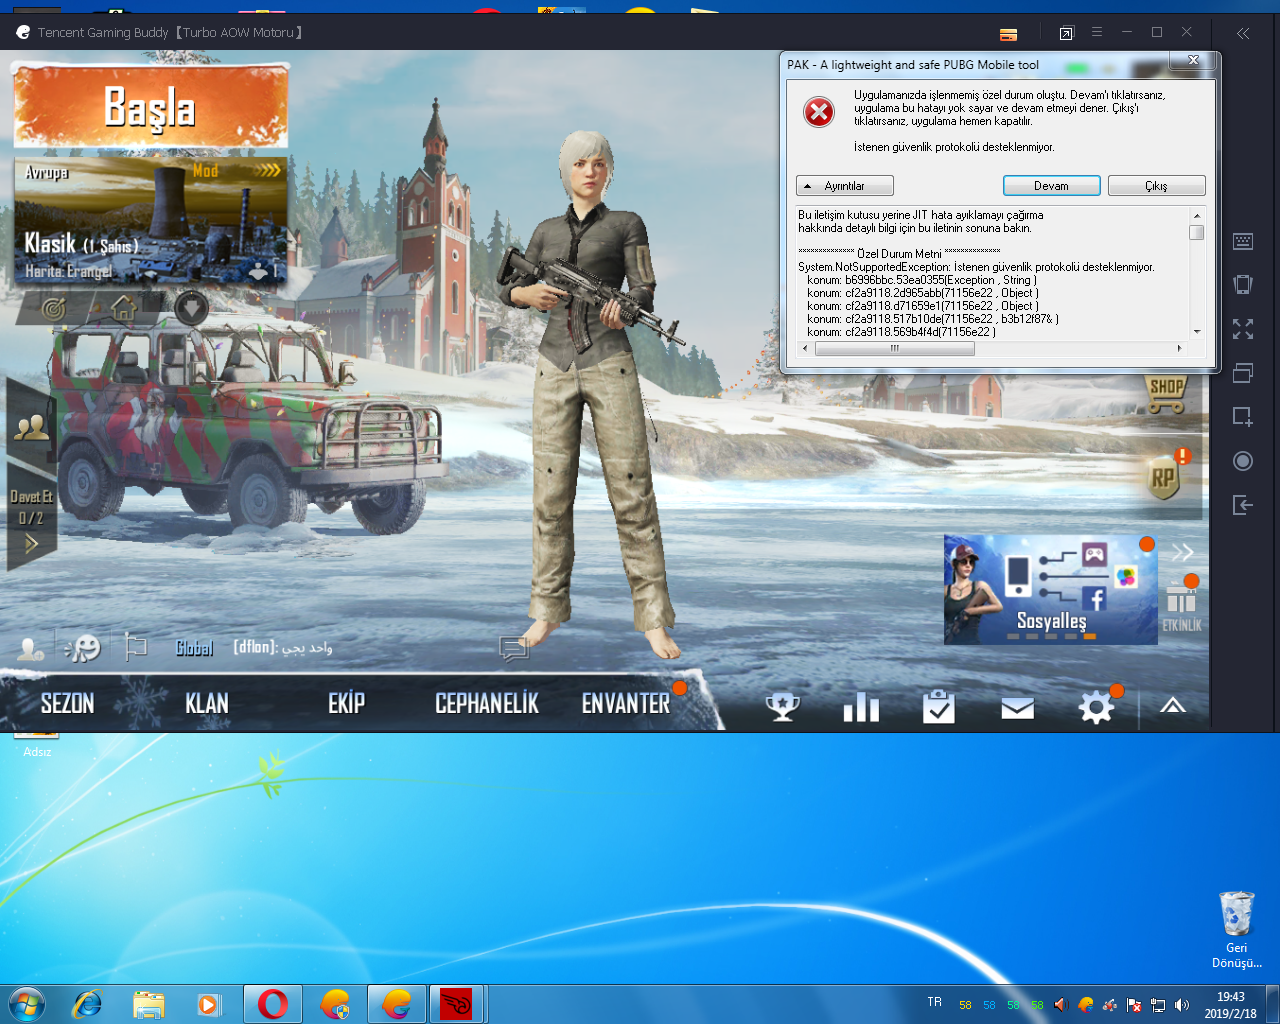Close the PAK error dialog with X
Viewport: 1280px width, 1024px height.
pyautogui.click(x=1193, y=60)
